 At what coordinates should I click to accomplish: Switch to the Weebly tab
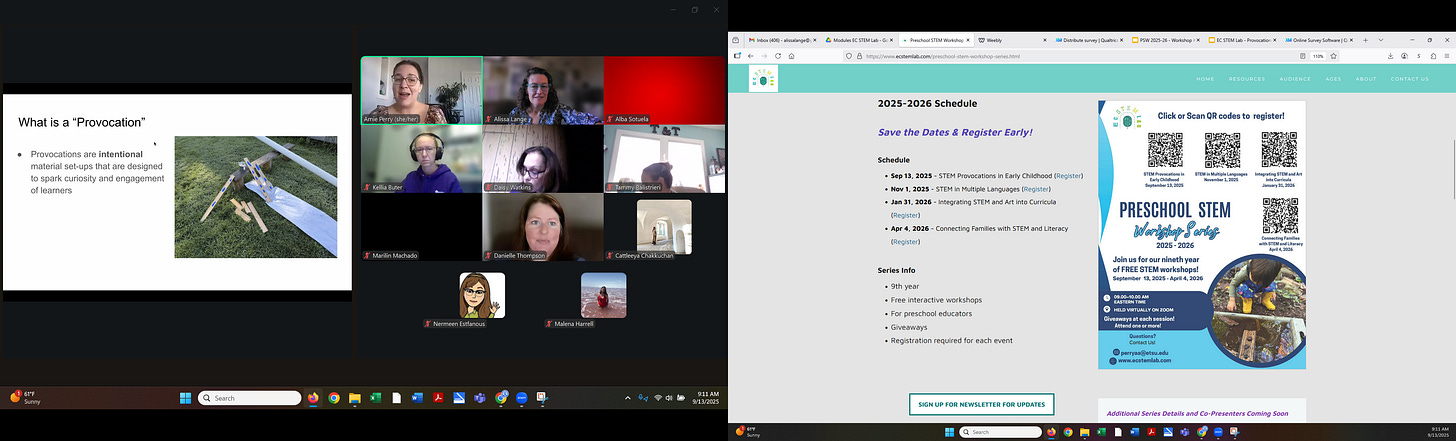click(x=1011, y=40)
